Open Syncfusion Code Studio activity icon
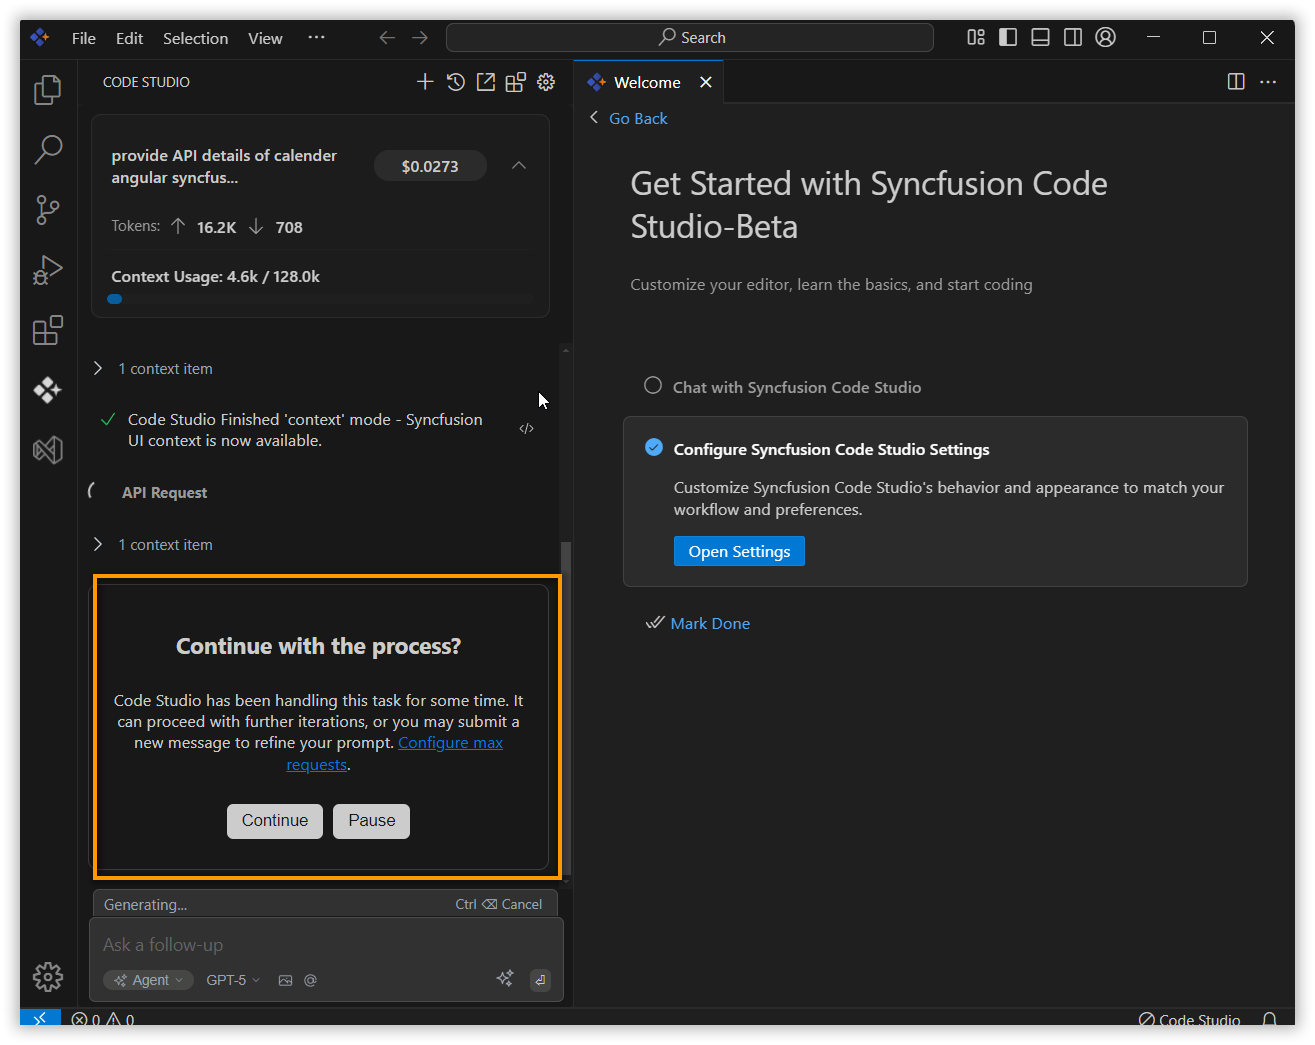Image resolution: width=1315 pixels, height=1045 pixels. pos(47,390)
